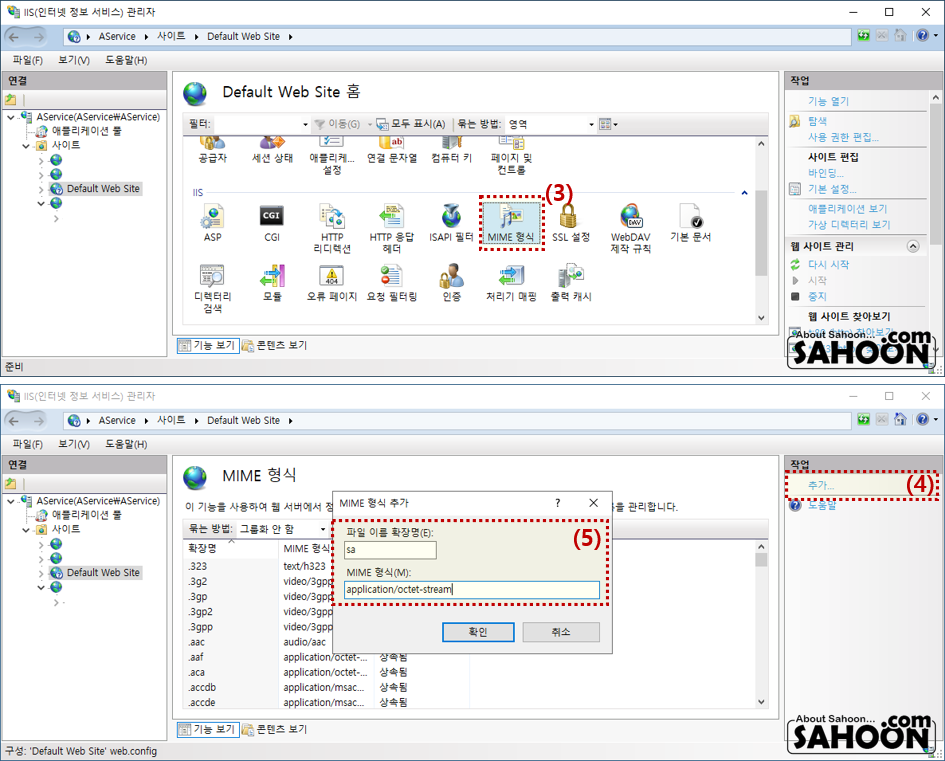Click the 파일 이름 확장명 input field

click(x=390, y=550)
